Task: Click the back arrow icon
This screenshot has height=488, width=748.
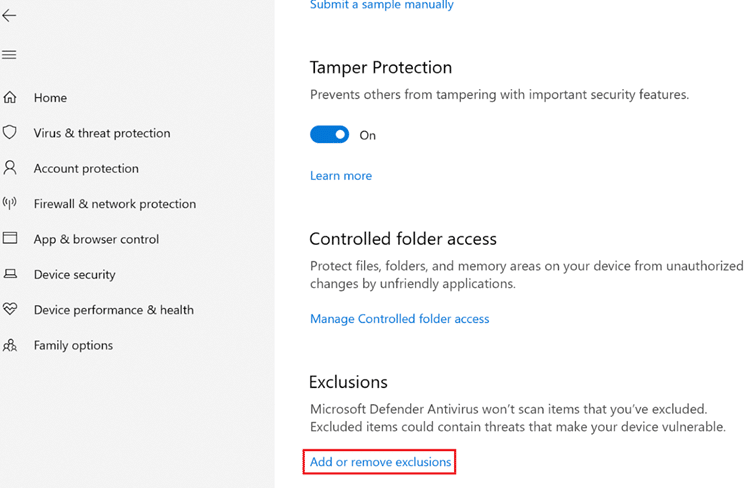Action: click(x=10, y=16)
